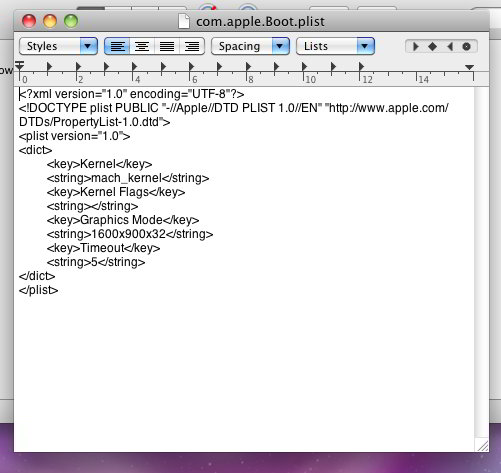
Task: Click the tab stop at ruler mark 12
Action: coord(361,67)
